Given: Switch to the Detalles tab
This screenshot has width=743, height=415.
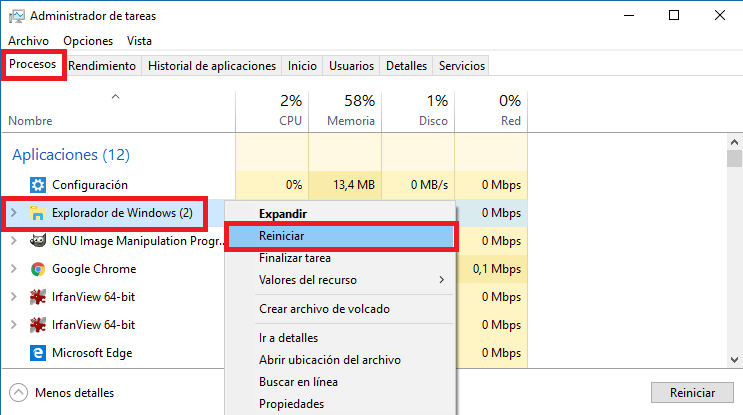Looking at the screenshot, I should click(x=407, y=66).
